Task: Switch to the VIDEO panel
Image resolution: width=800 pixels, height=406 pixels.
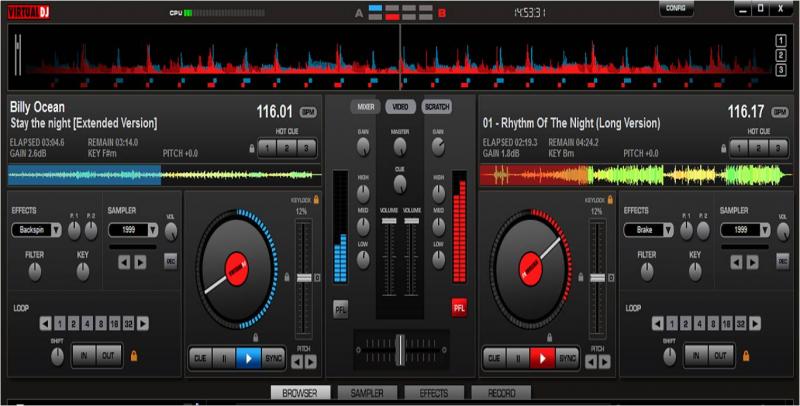Action: tap(400, 107)
